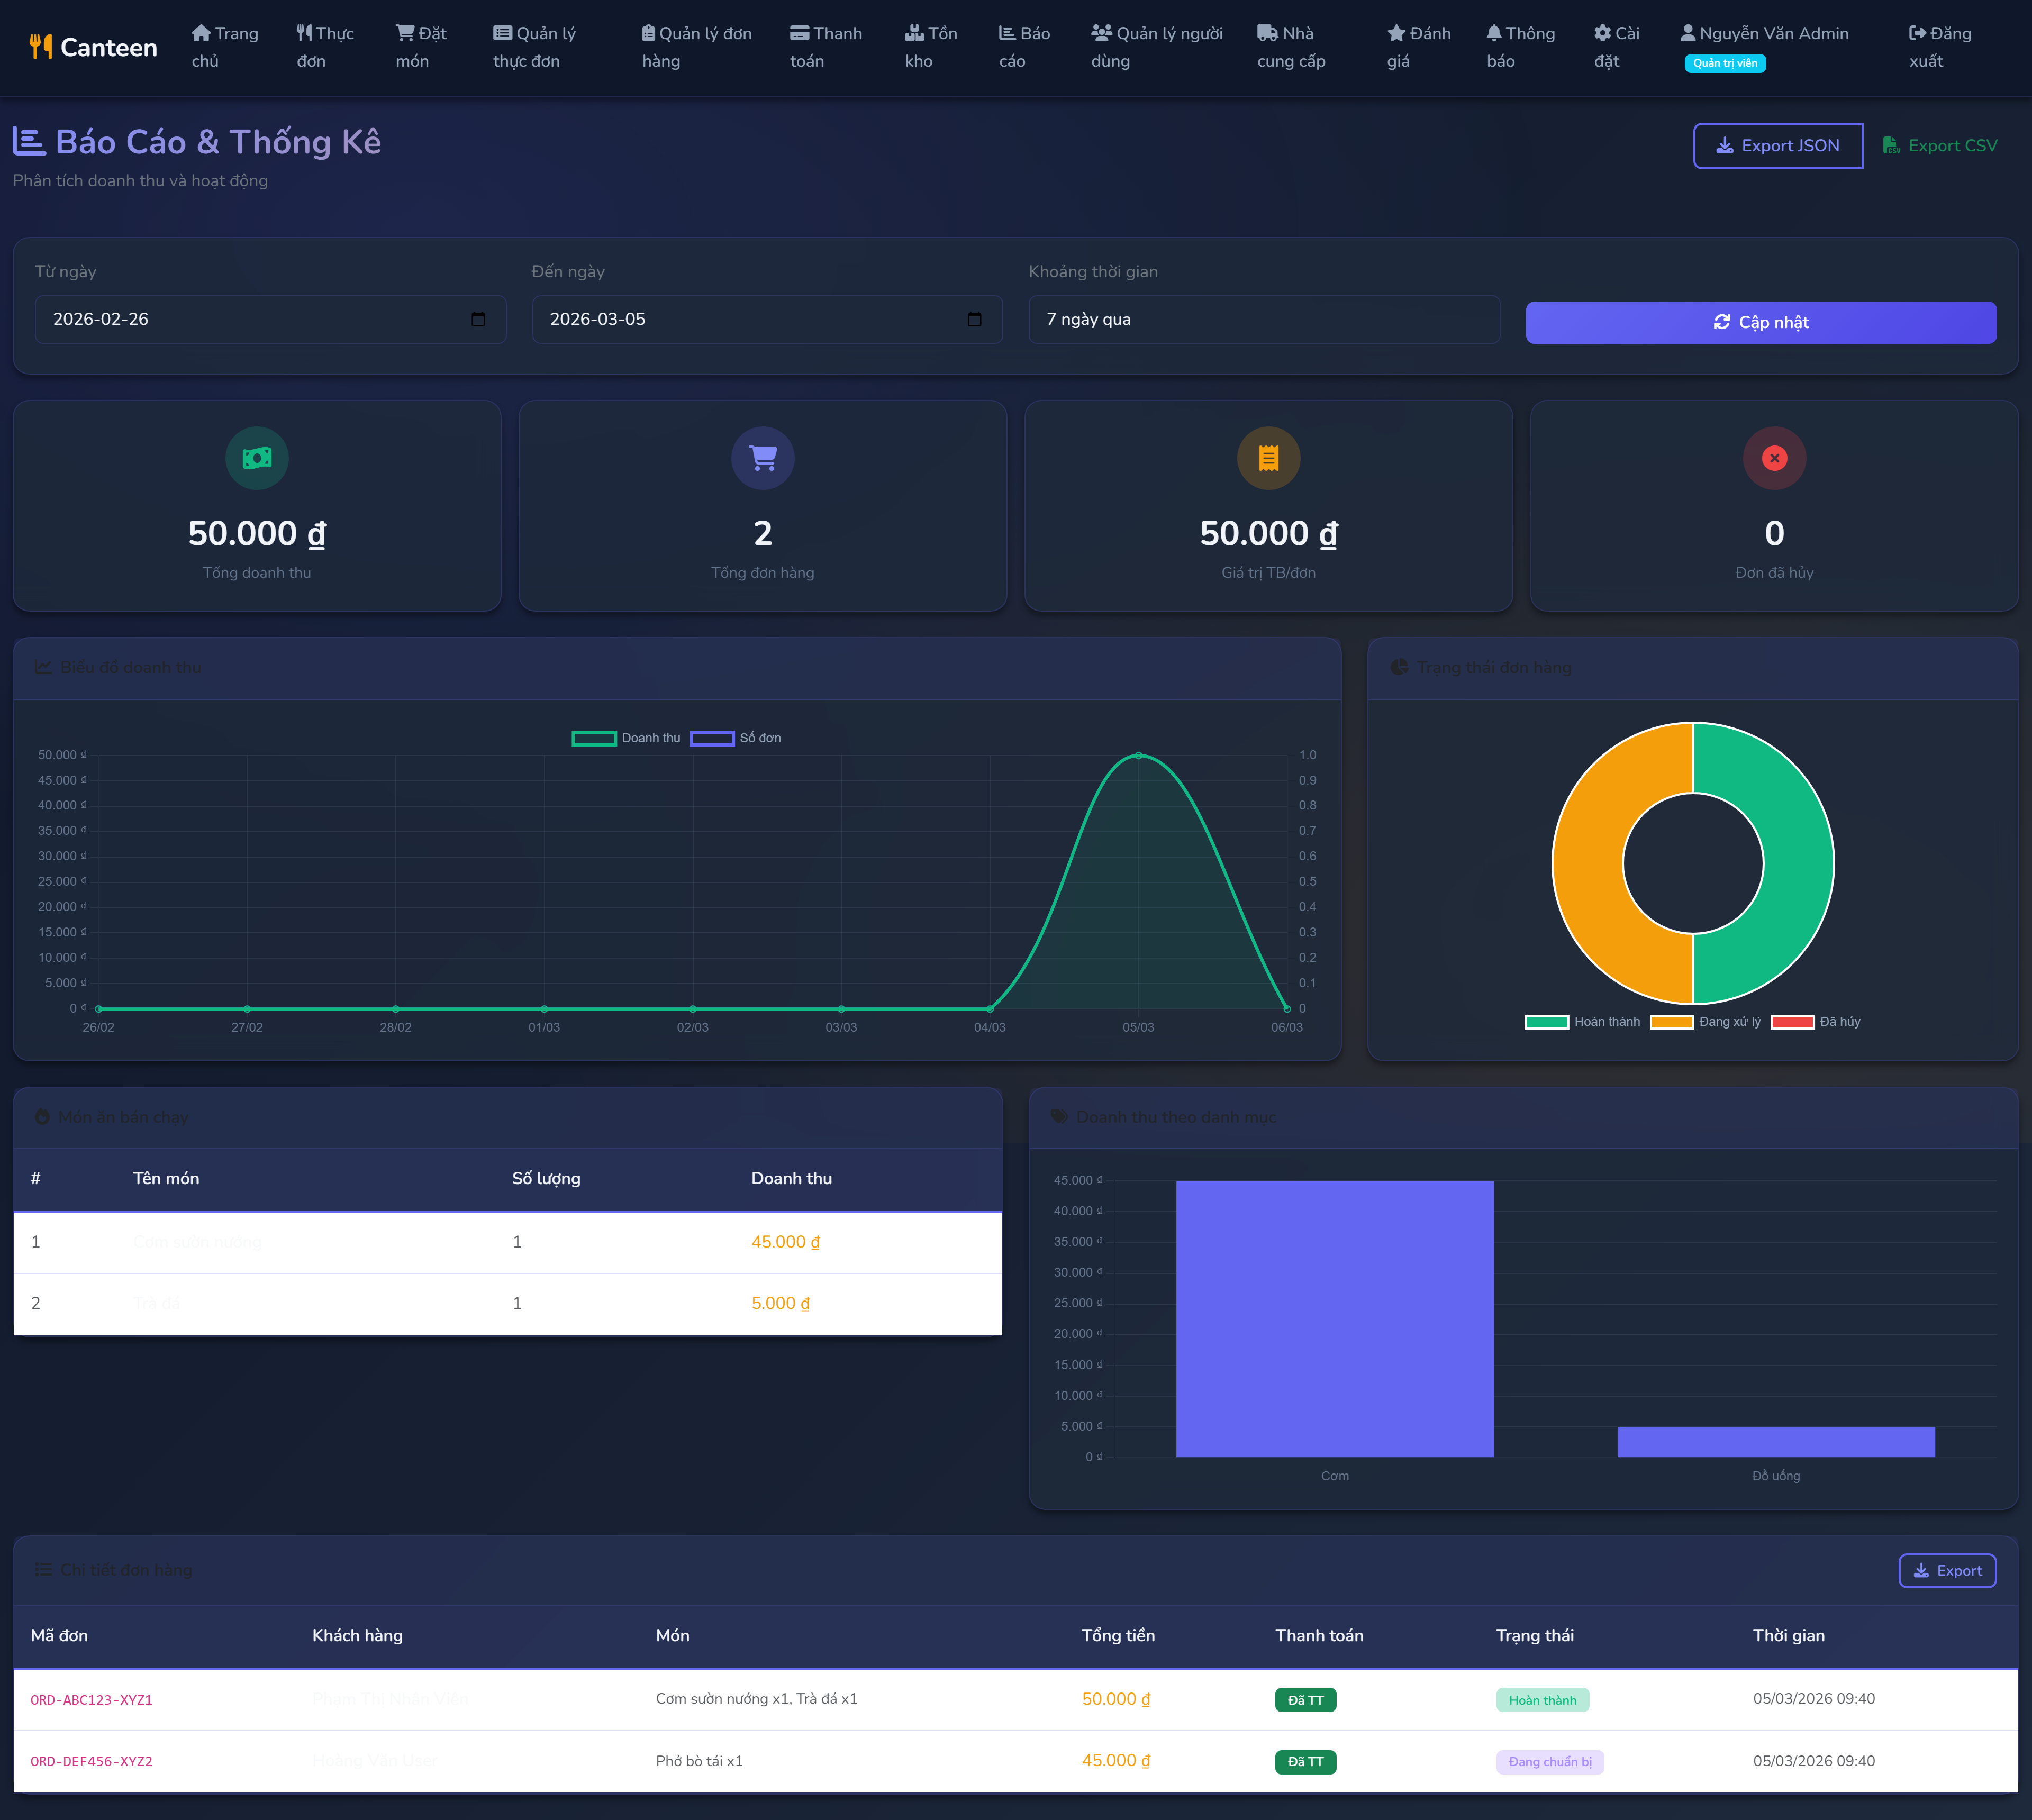Open Thông báo notifications

1521,47
